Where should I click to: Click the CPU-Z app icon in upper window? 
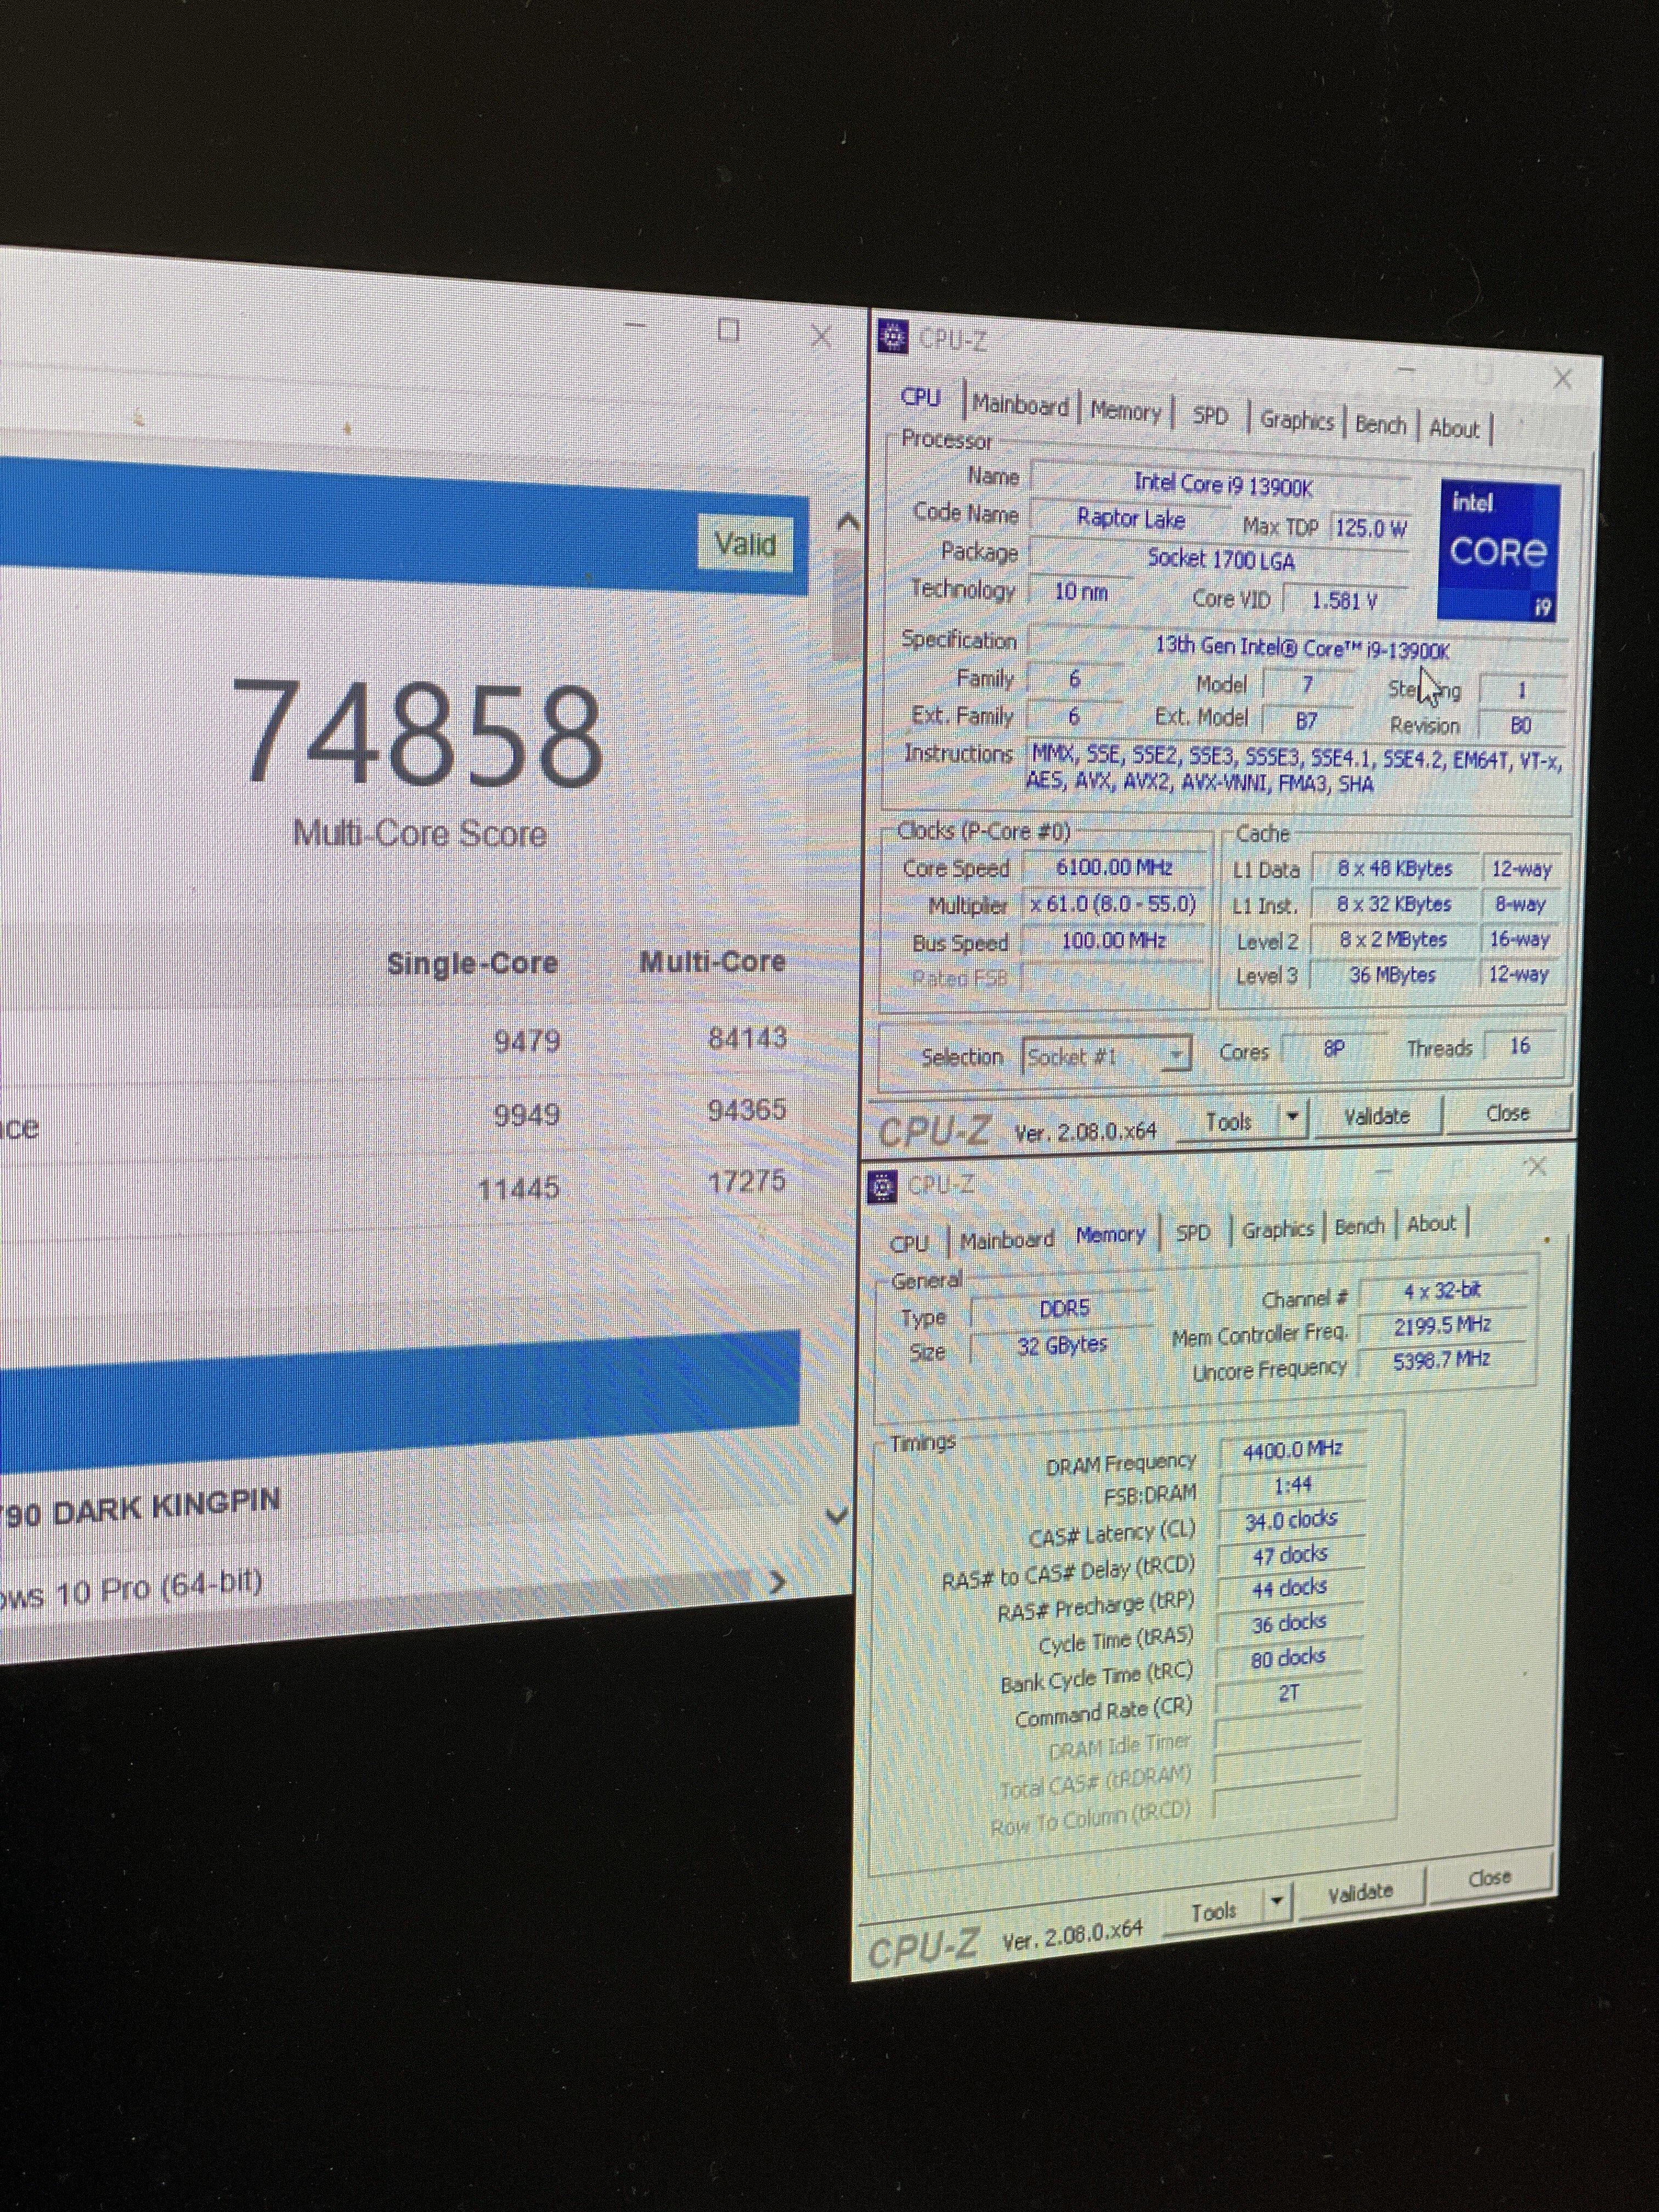(892, 337)
